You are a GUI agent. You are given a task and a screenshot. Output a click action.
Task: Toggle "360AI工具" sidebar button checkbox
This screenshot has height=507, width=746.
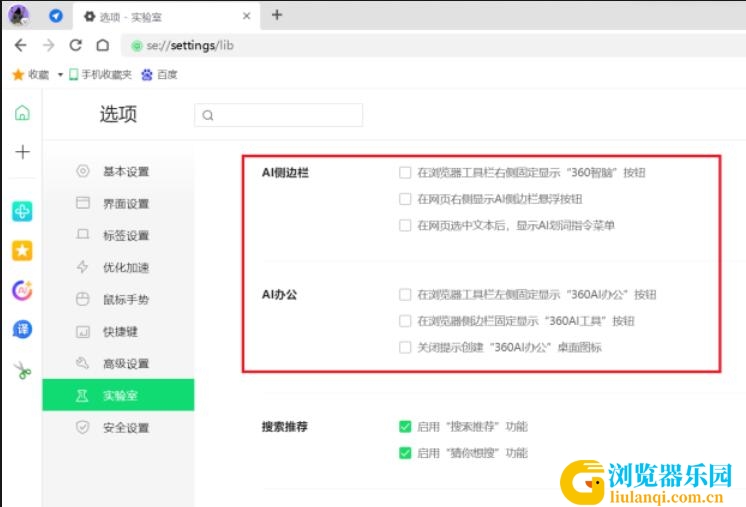tap(405, 321)
